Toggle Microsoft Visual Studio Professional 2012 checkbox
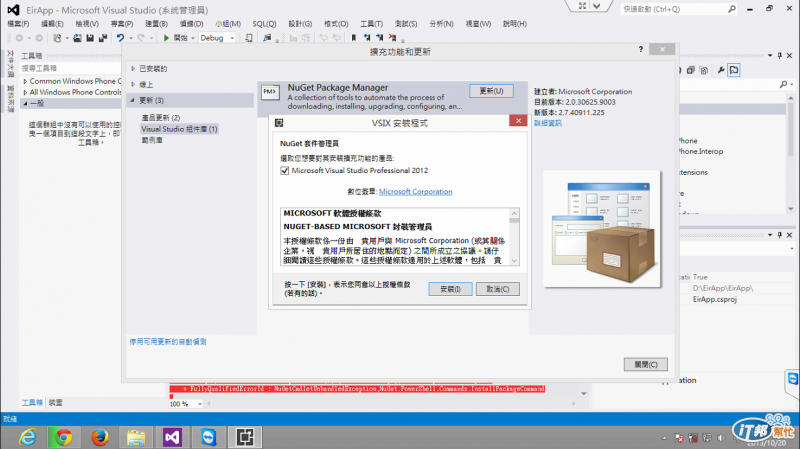800x449 pixels. click(285, 171)
